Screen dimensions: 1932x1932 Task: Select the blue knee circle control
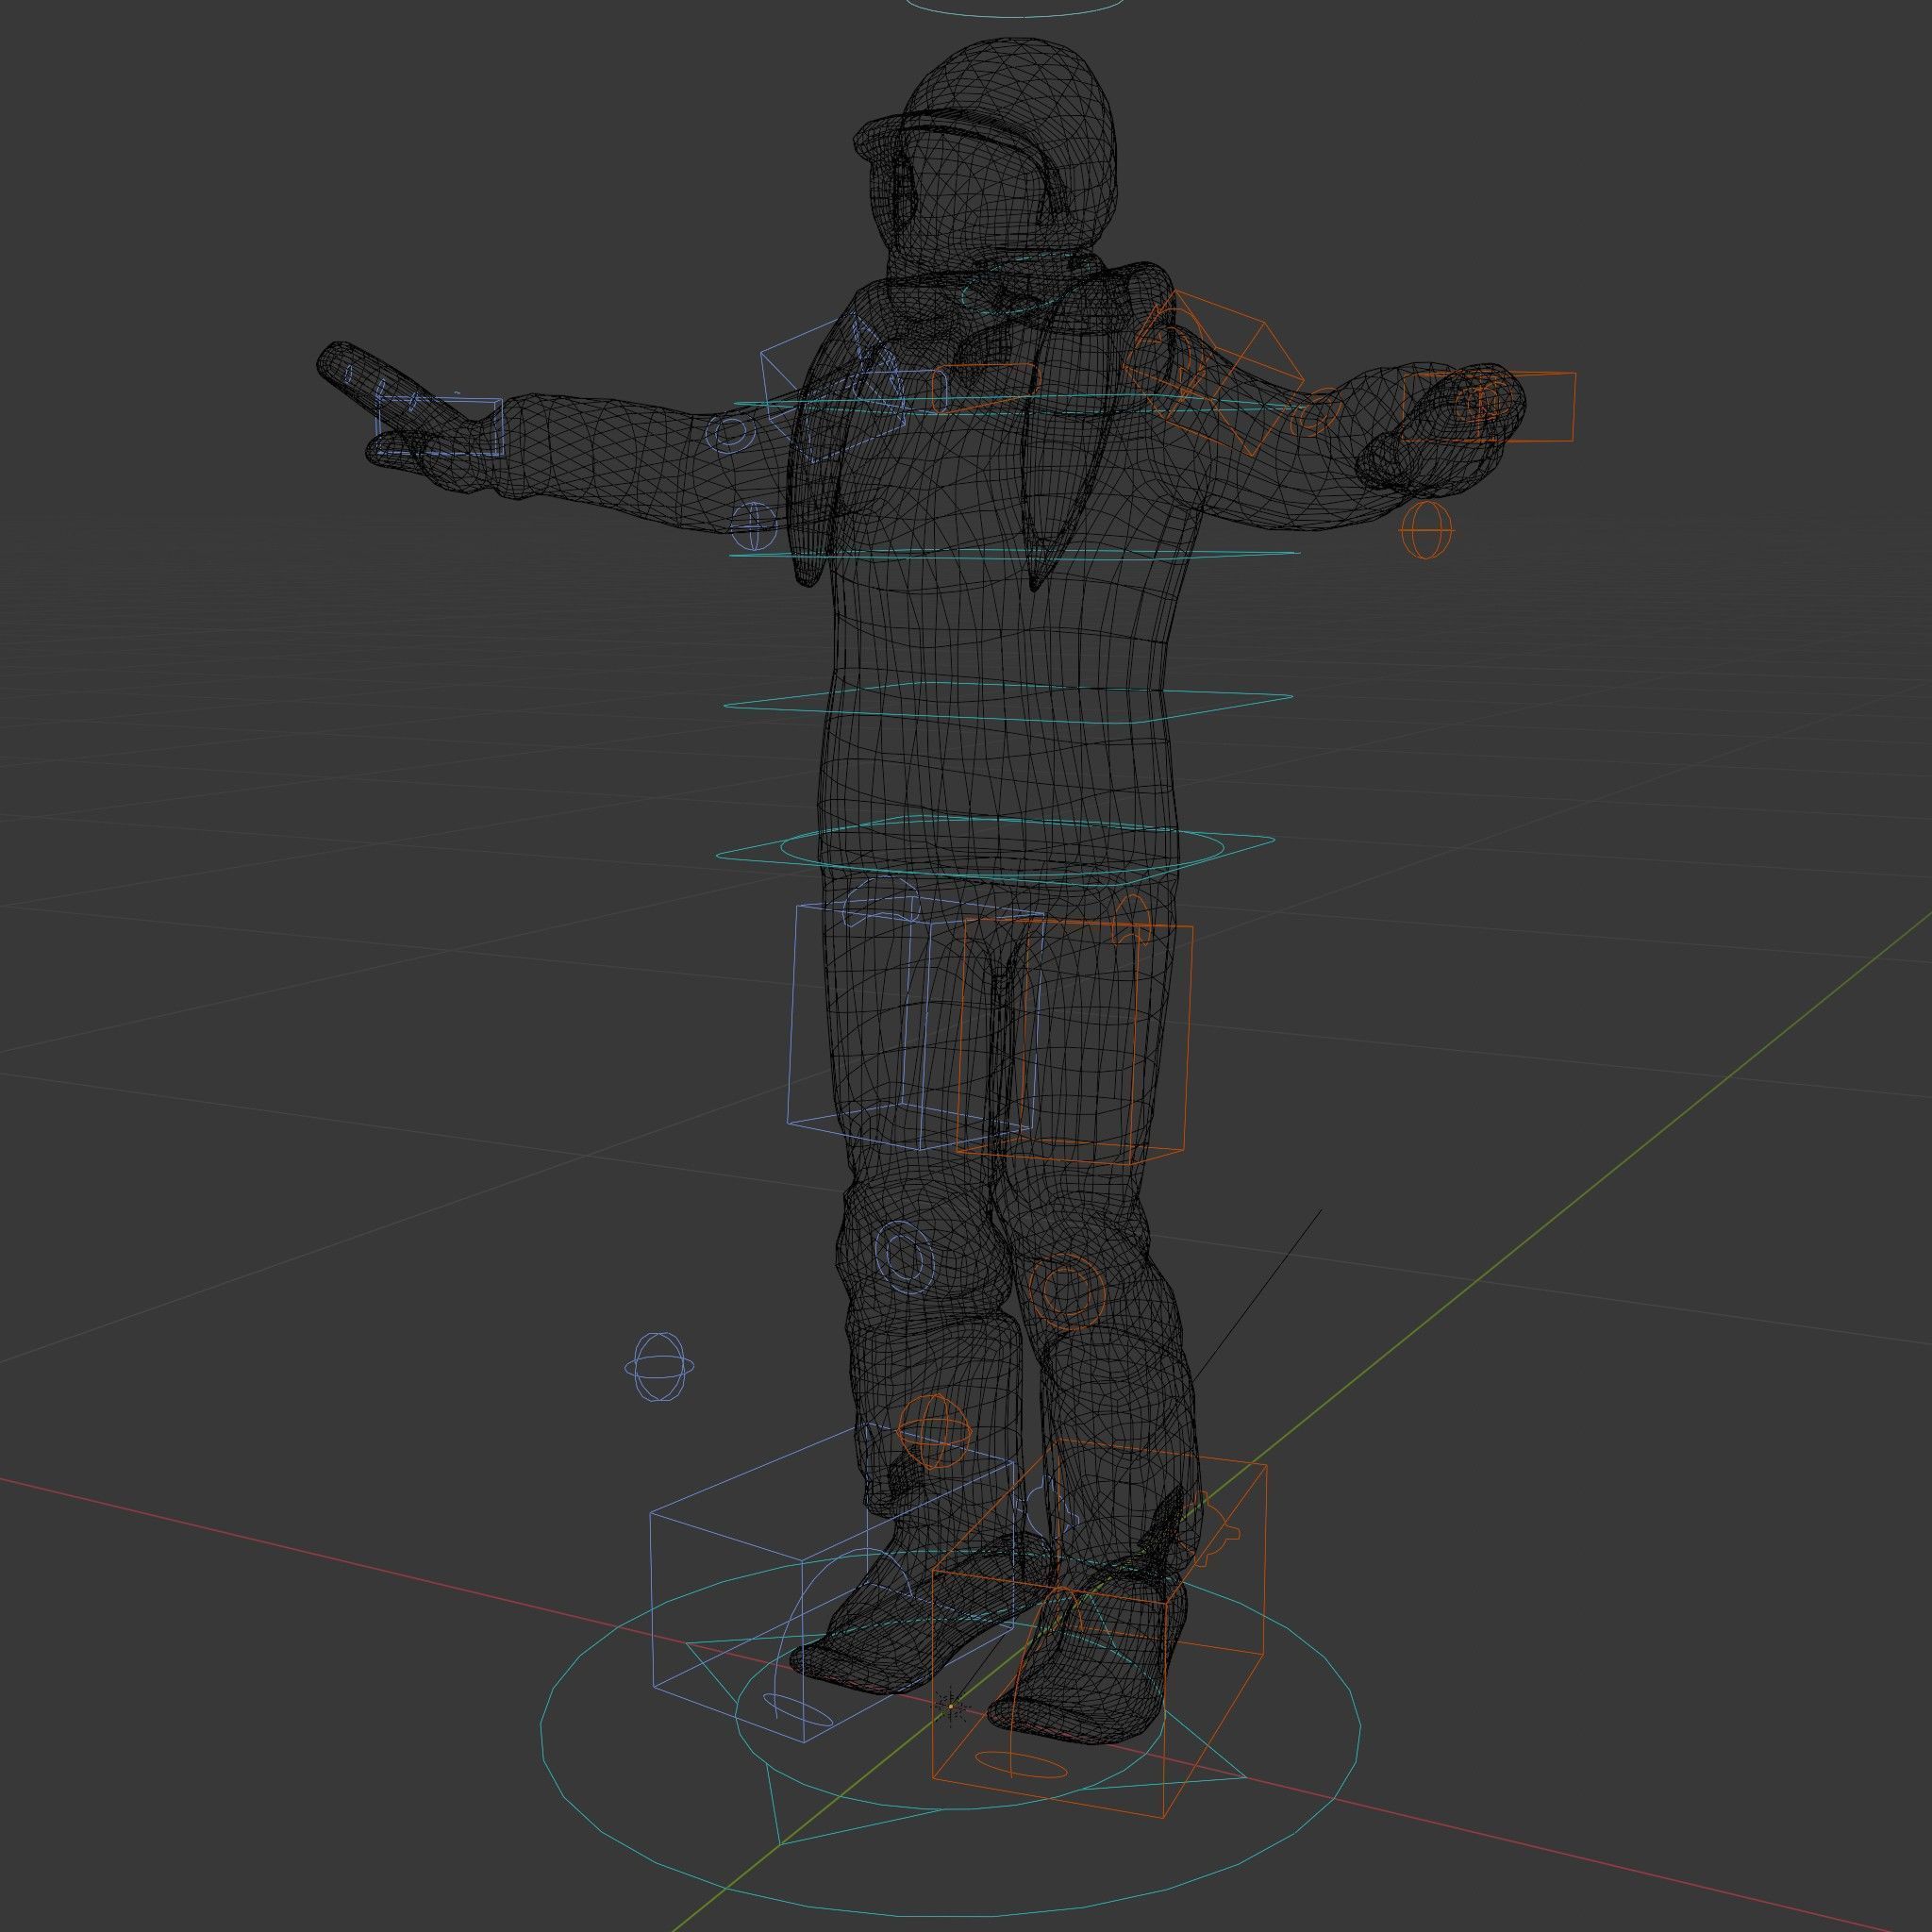tap(903, 1256)
